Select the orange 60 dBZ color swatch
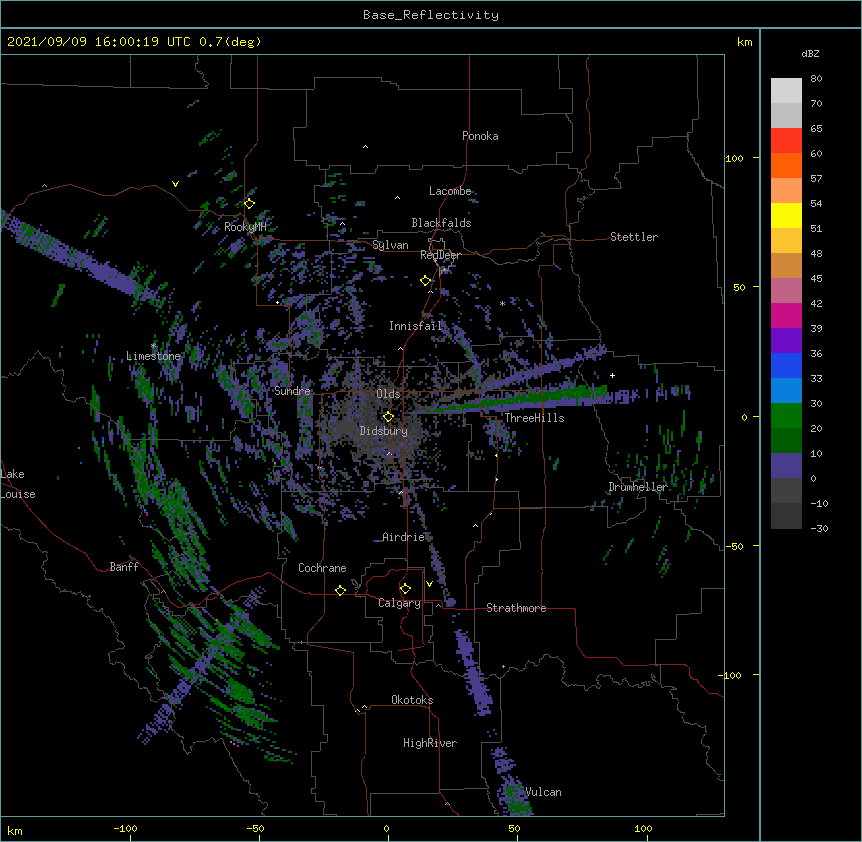The height and width of the screenshot is (842, 862). point(786,165)
